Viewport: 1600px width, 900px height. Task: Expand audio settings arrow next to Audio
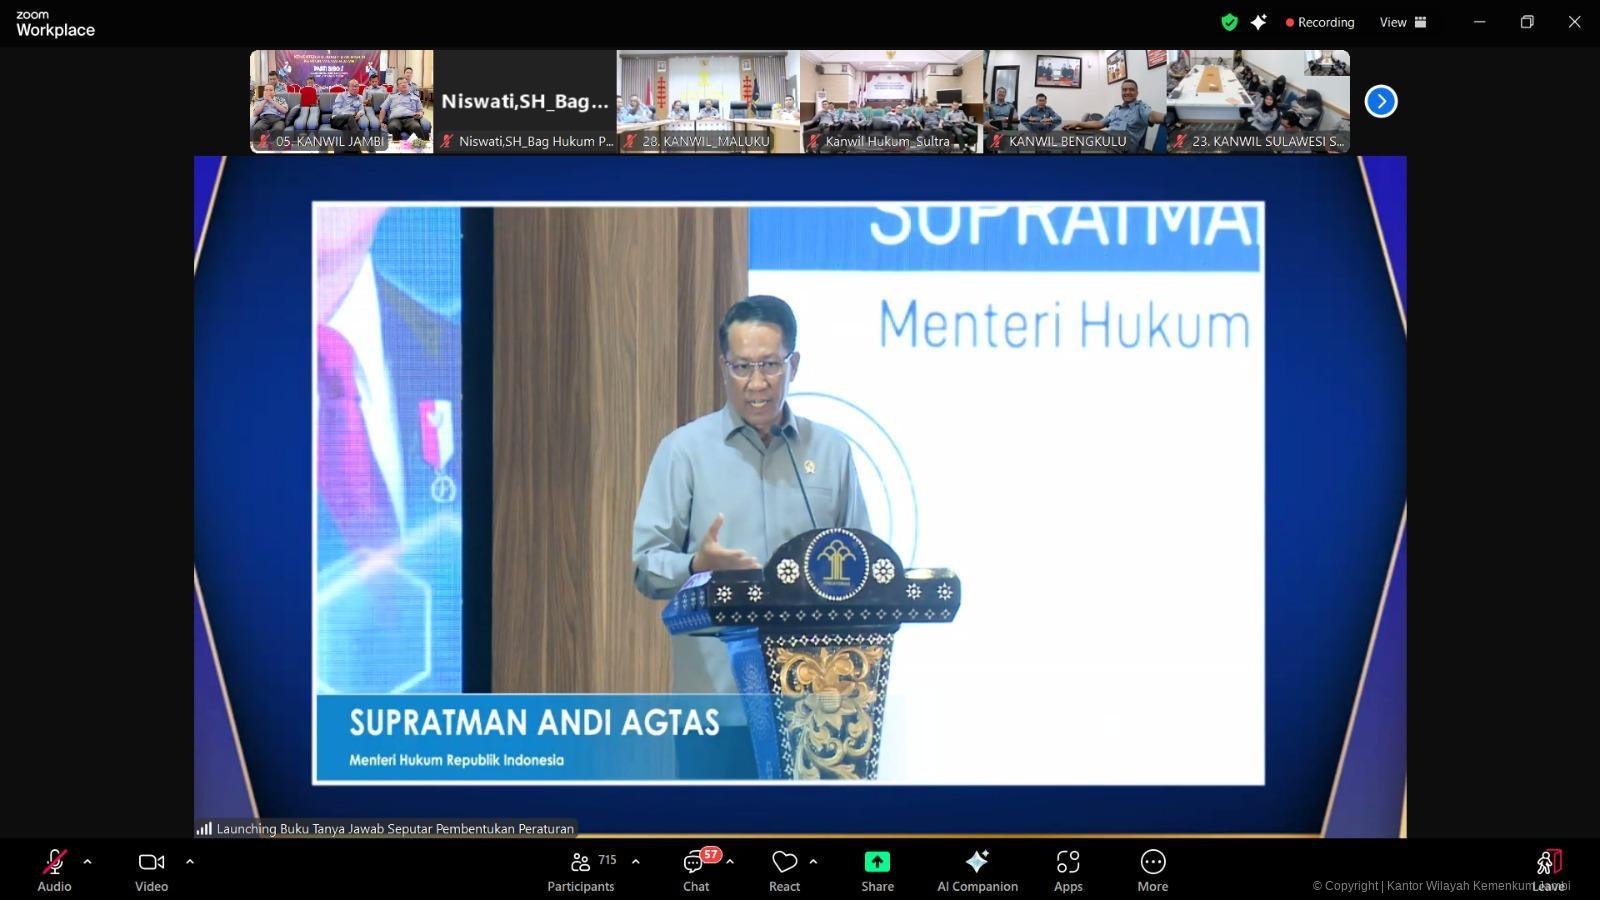(x=88, y=861)
